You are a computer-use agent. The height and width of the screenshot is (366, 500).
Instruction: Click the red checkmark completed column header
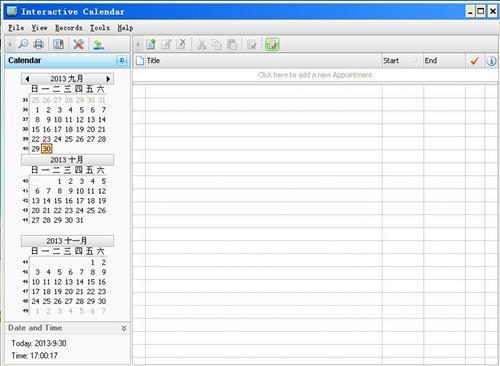coord(474,61)
